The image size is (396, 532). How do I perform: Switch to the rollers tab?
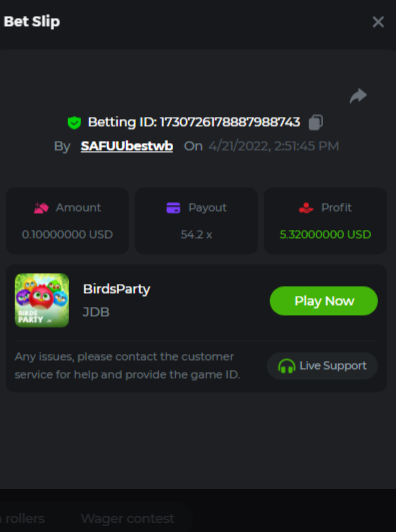22,518
